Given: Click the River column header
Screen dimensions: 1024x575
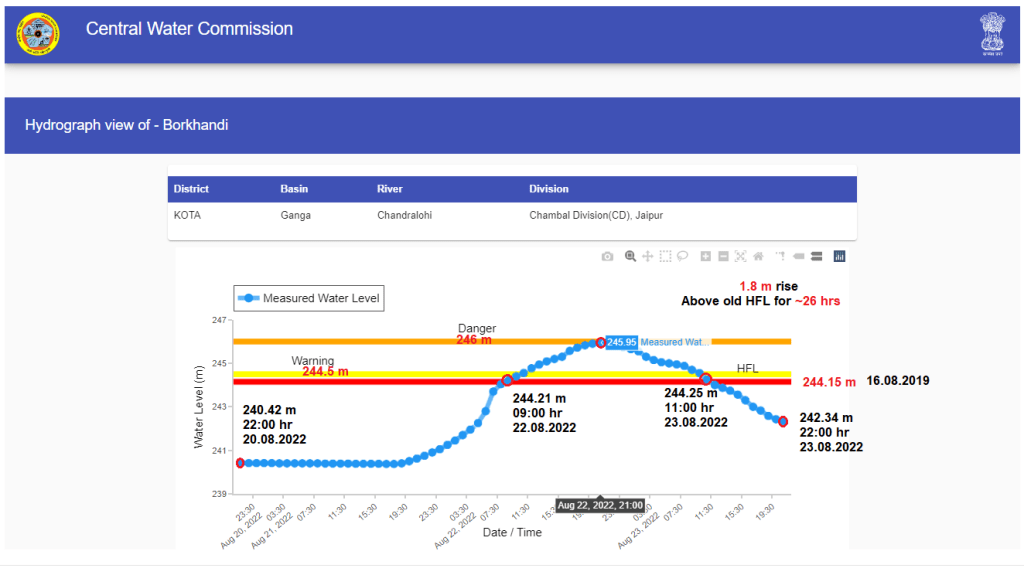Looking at the screenshot, I should tap(389, 189).
